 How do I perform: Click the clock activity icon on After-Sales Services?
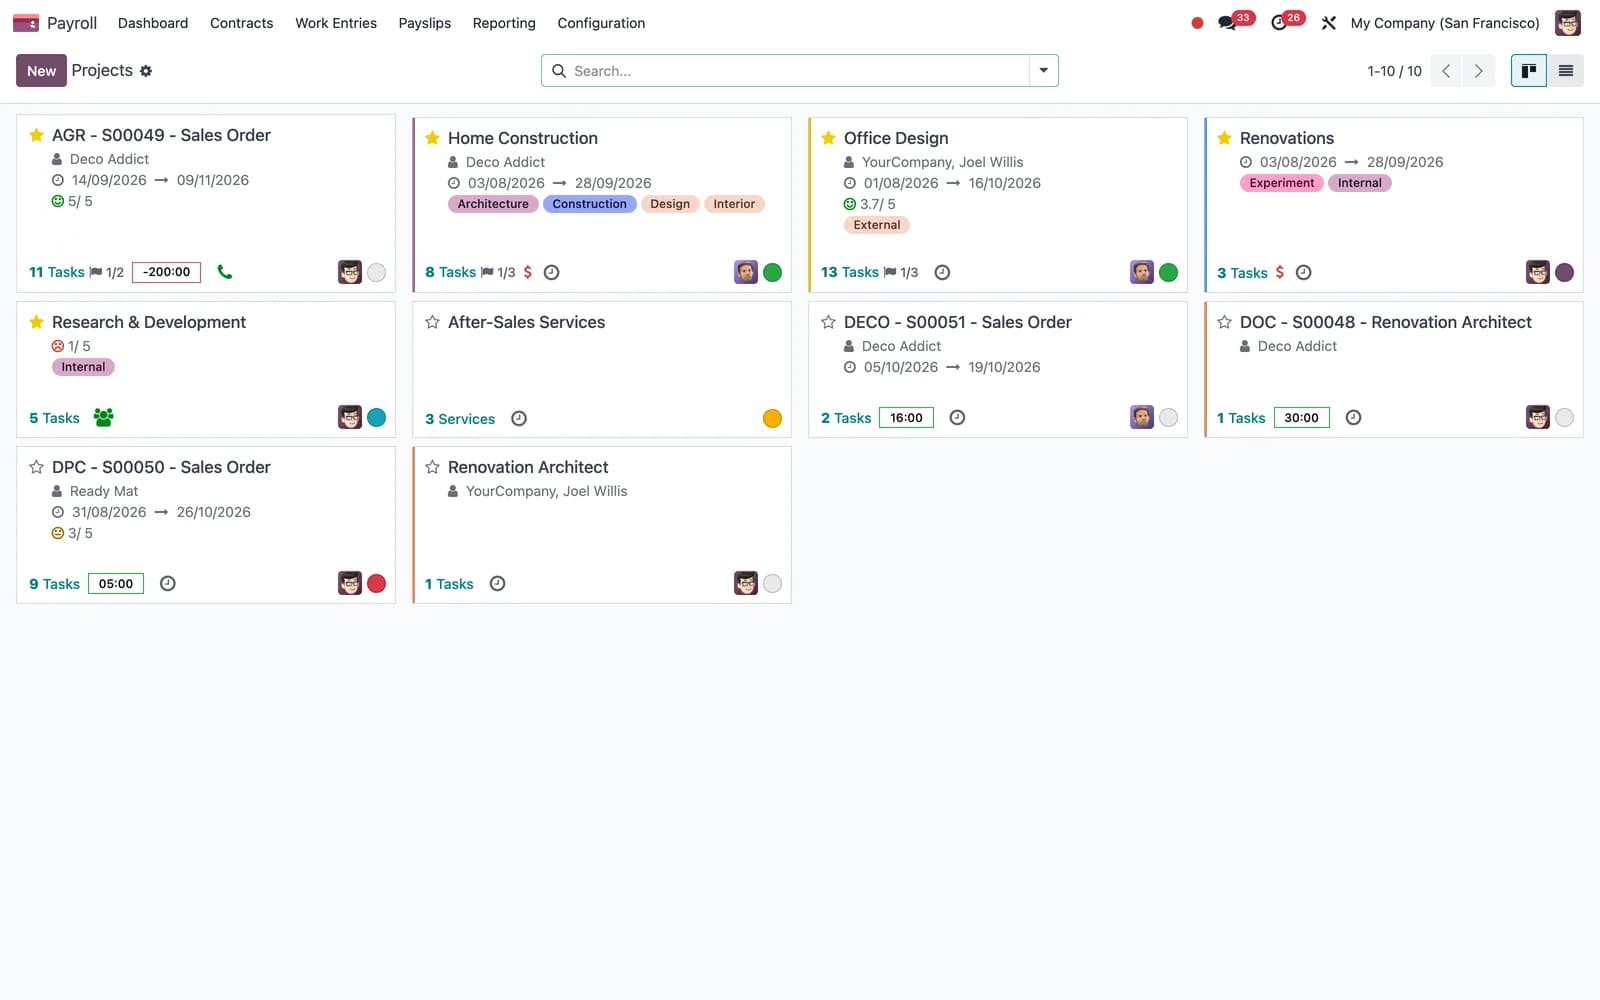519,418
